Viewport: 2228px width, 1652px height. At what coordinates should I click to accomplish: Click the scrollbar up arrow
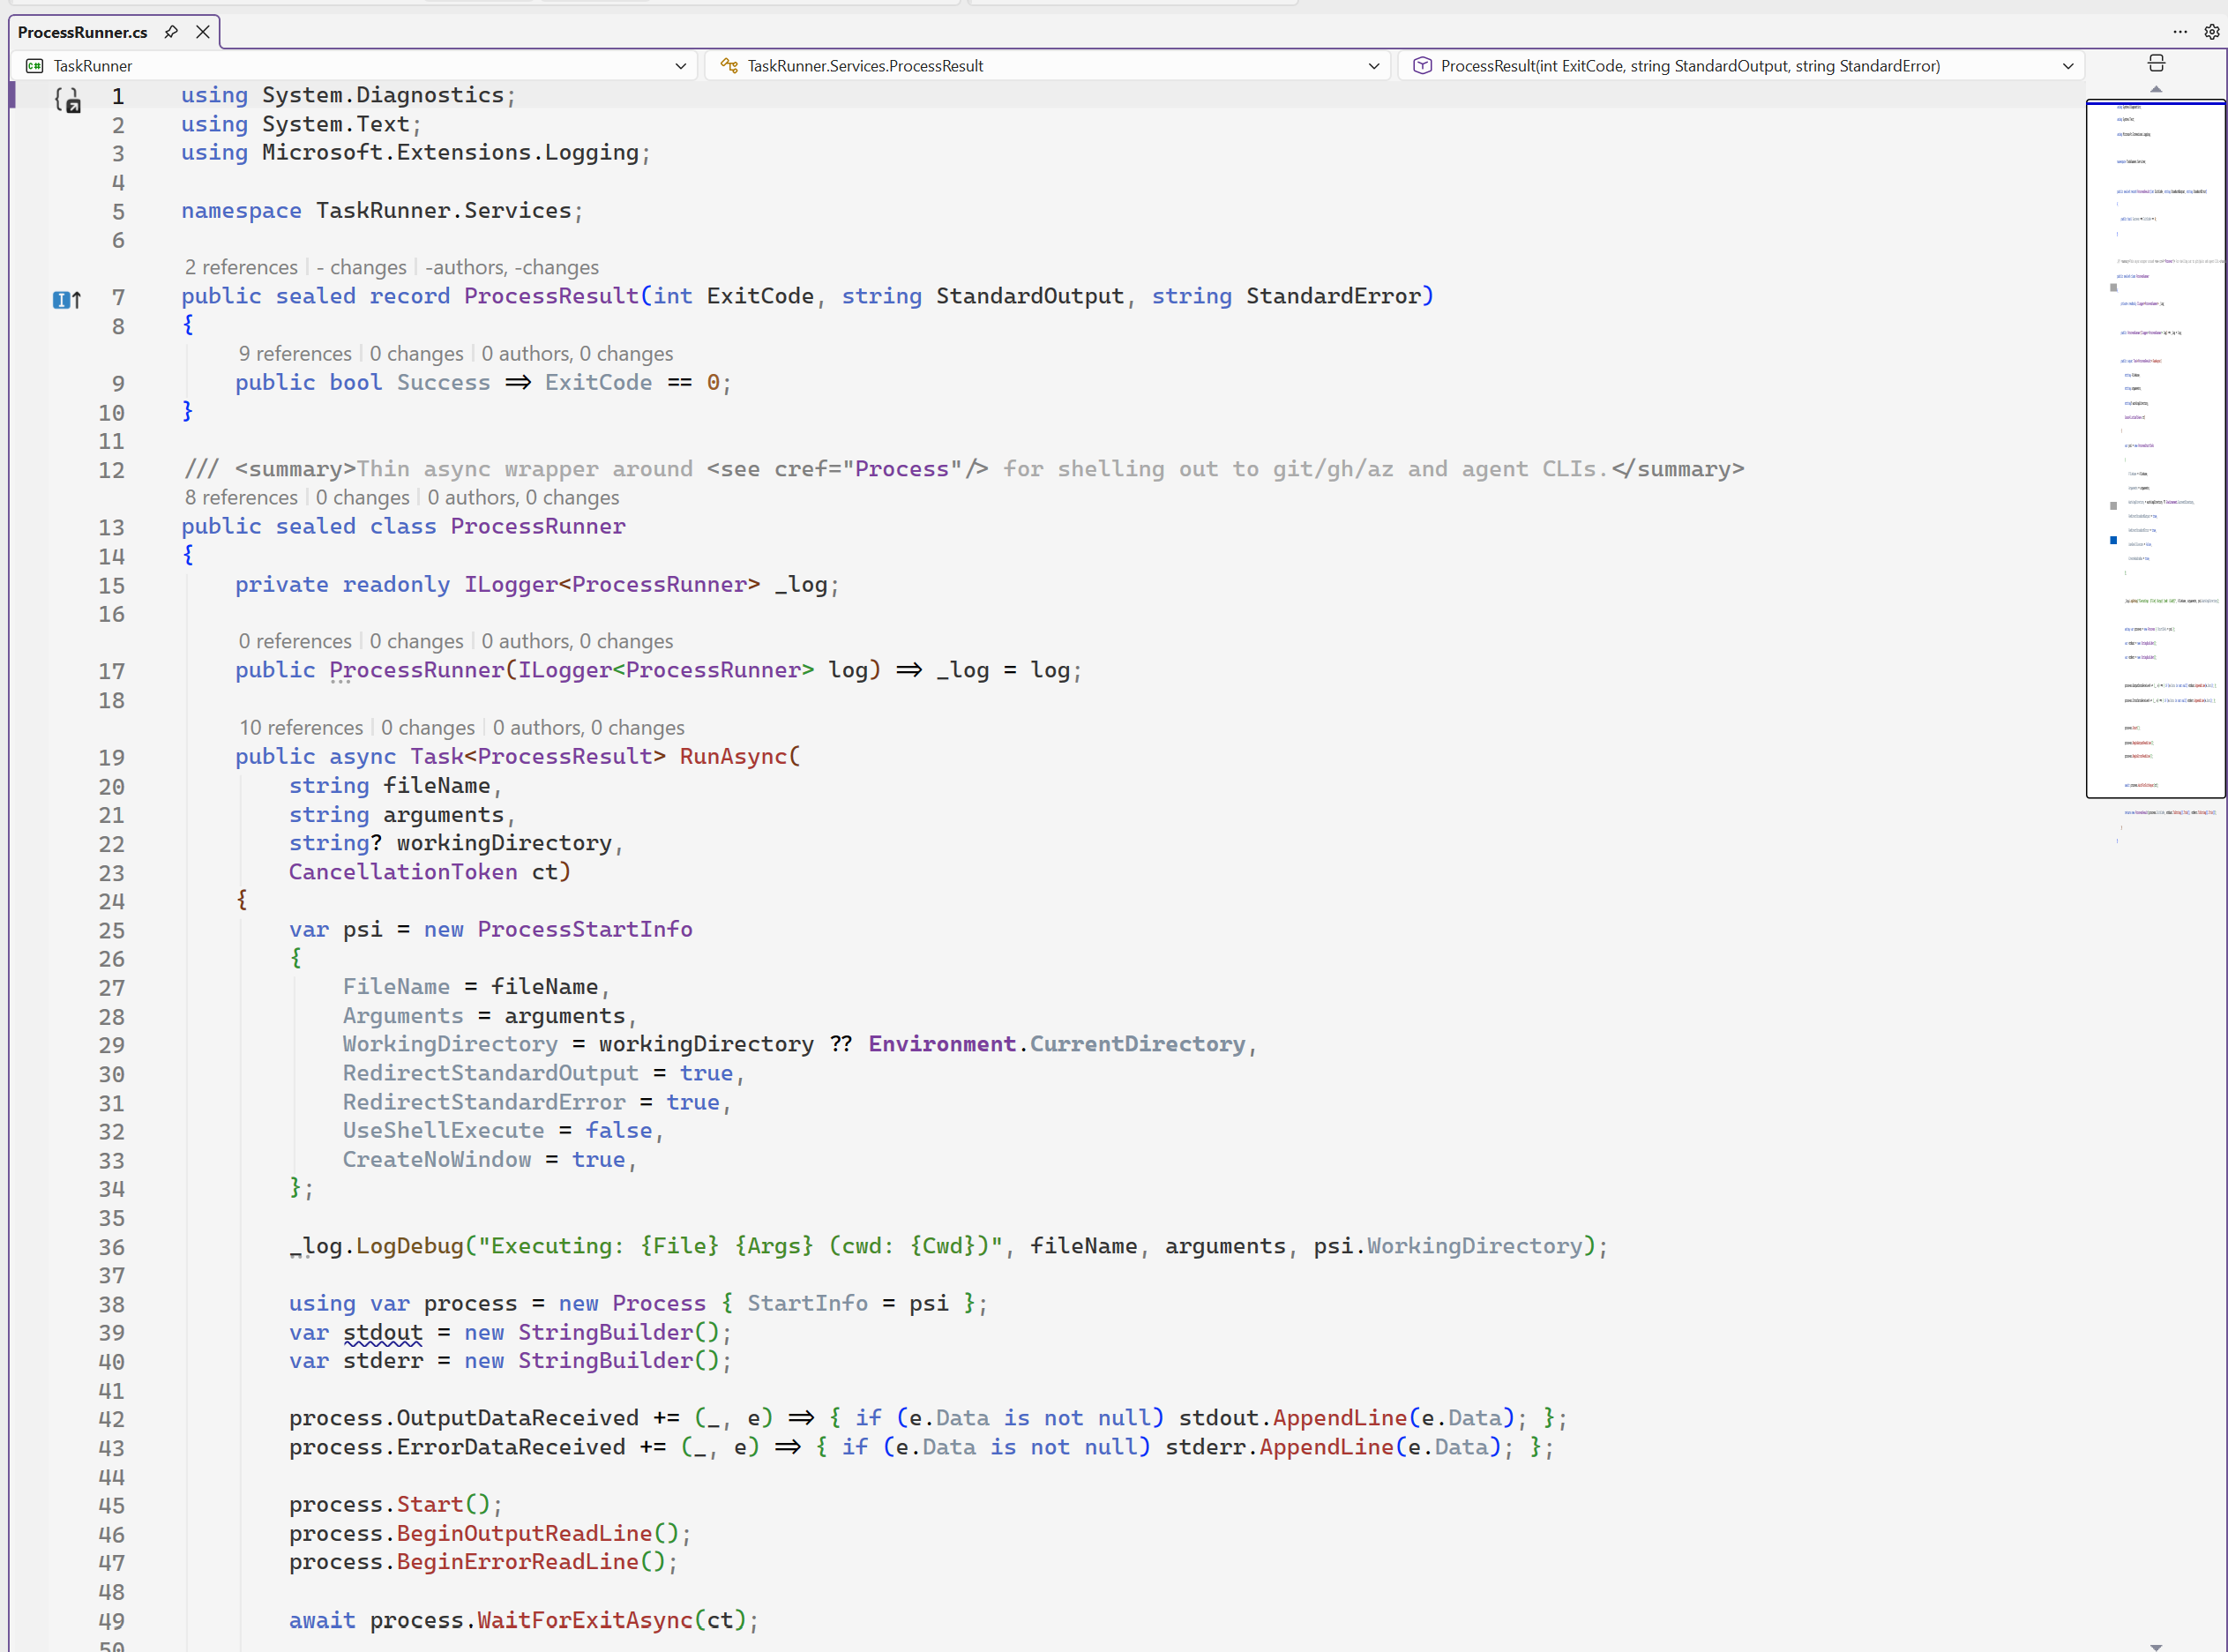[x=2156, y=89]
